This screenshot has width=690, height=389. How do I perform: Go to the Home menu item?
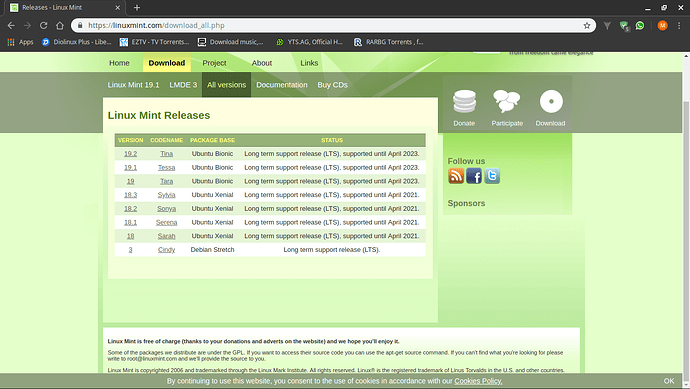coord(119,63)
